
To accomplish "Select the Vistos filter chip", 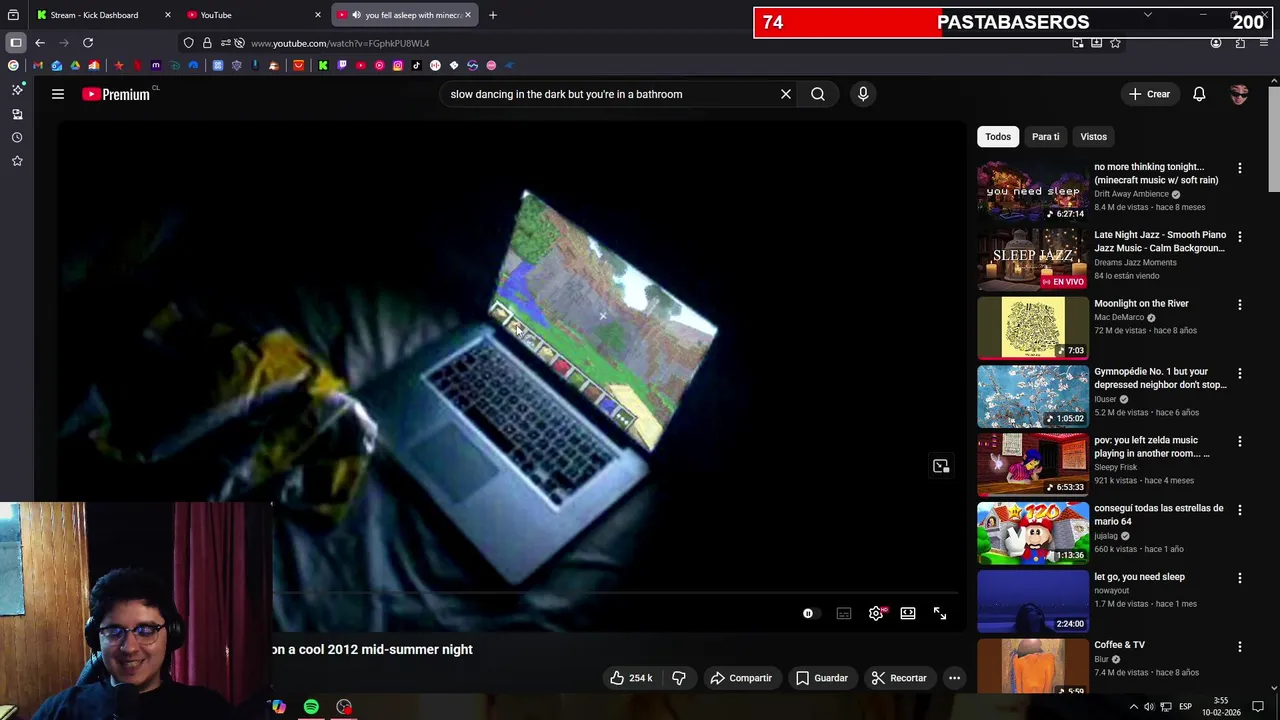I will [1093, 137].
